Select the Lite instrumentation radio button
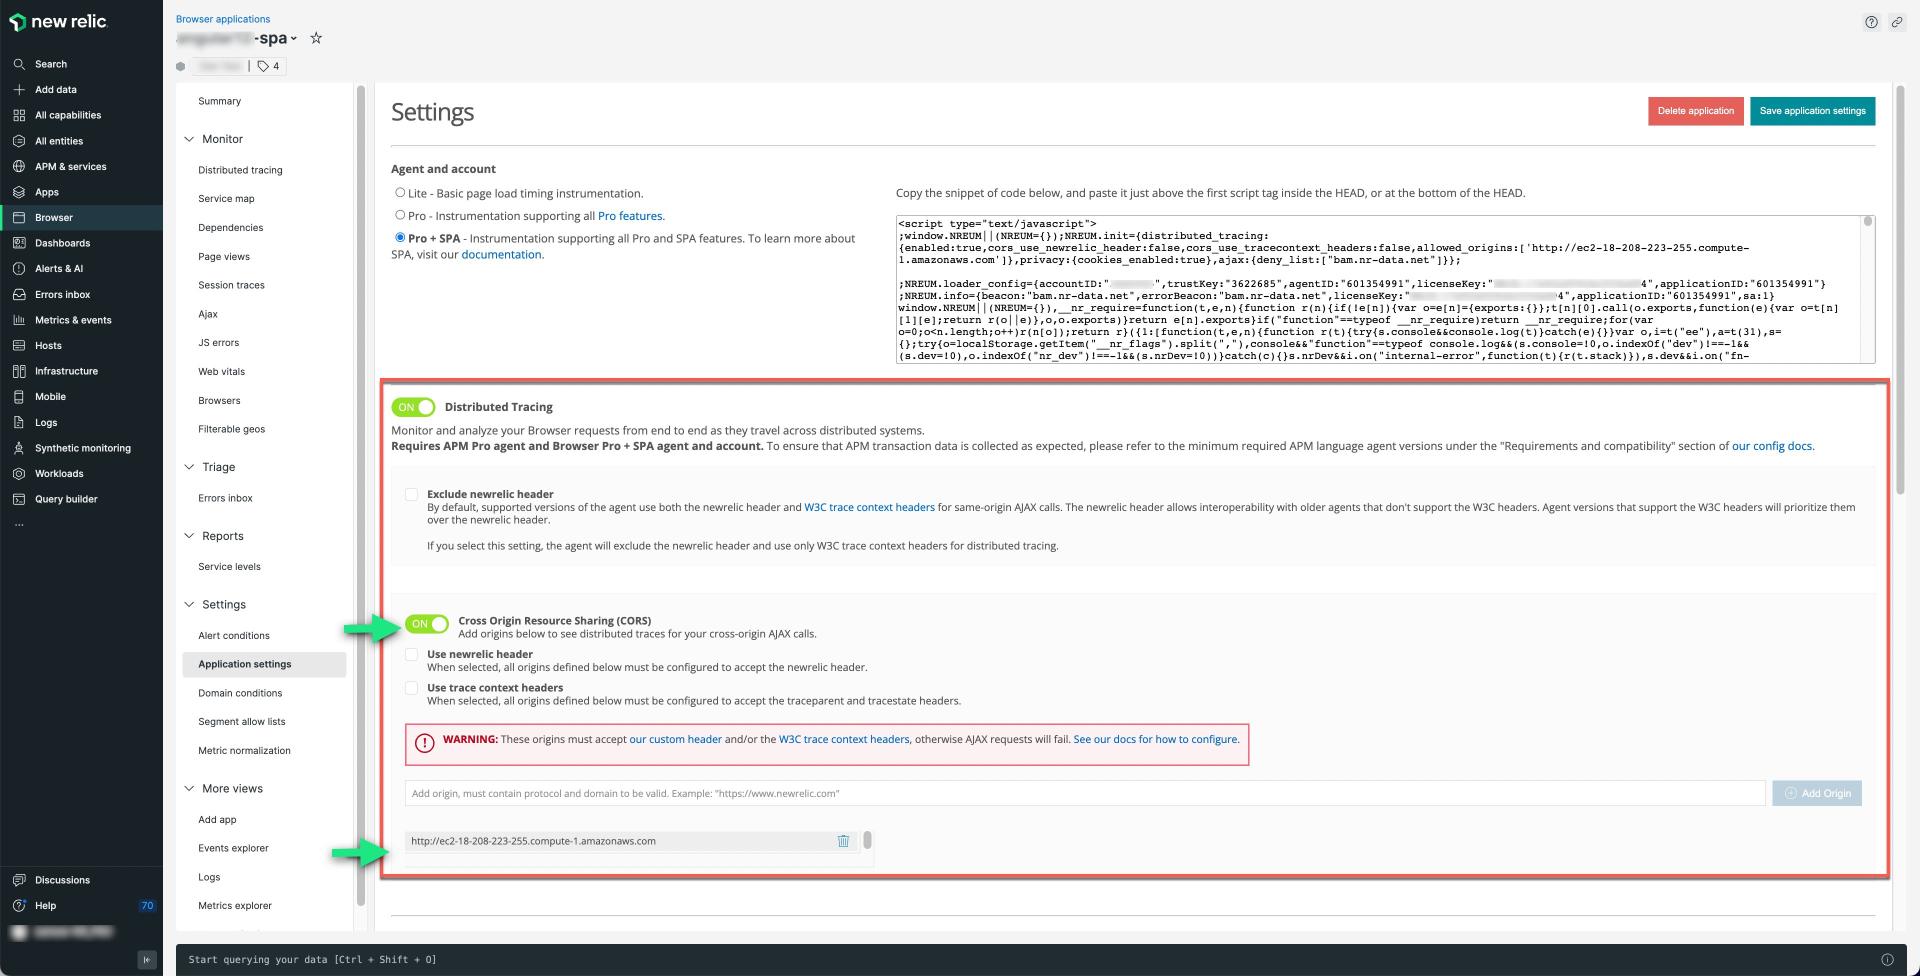The image size is (1920, 976). [x=399, y=192]
